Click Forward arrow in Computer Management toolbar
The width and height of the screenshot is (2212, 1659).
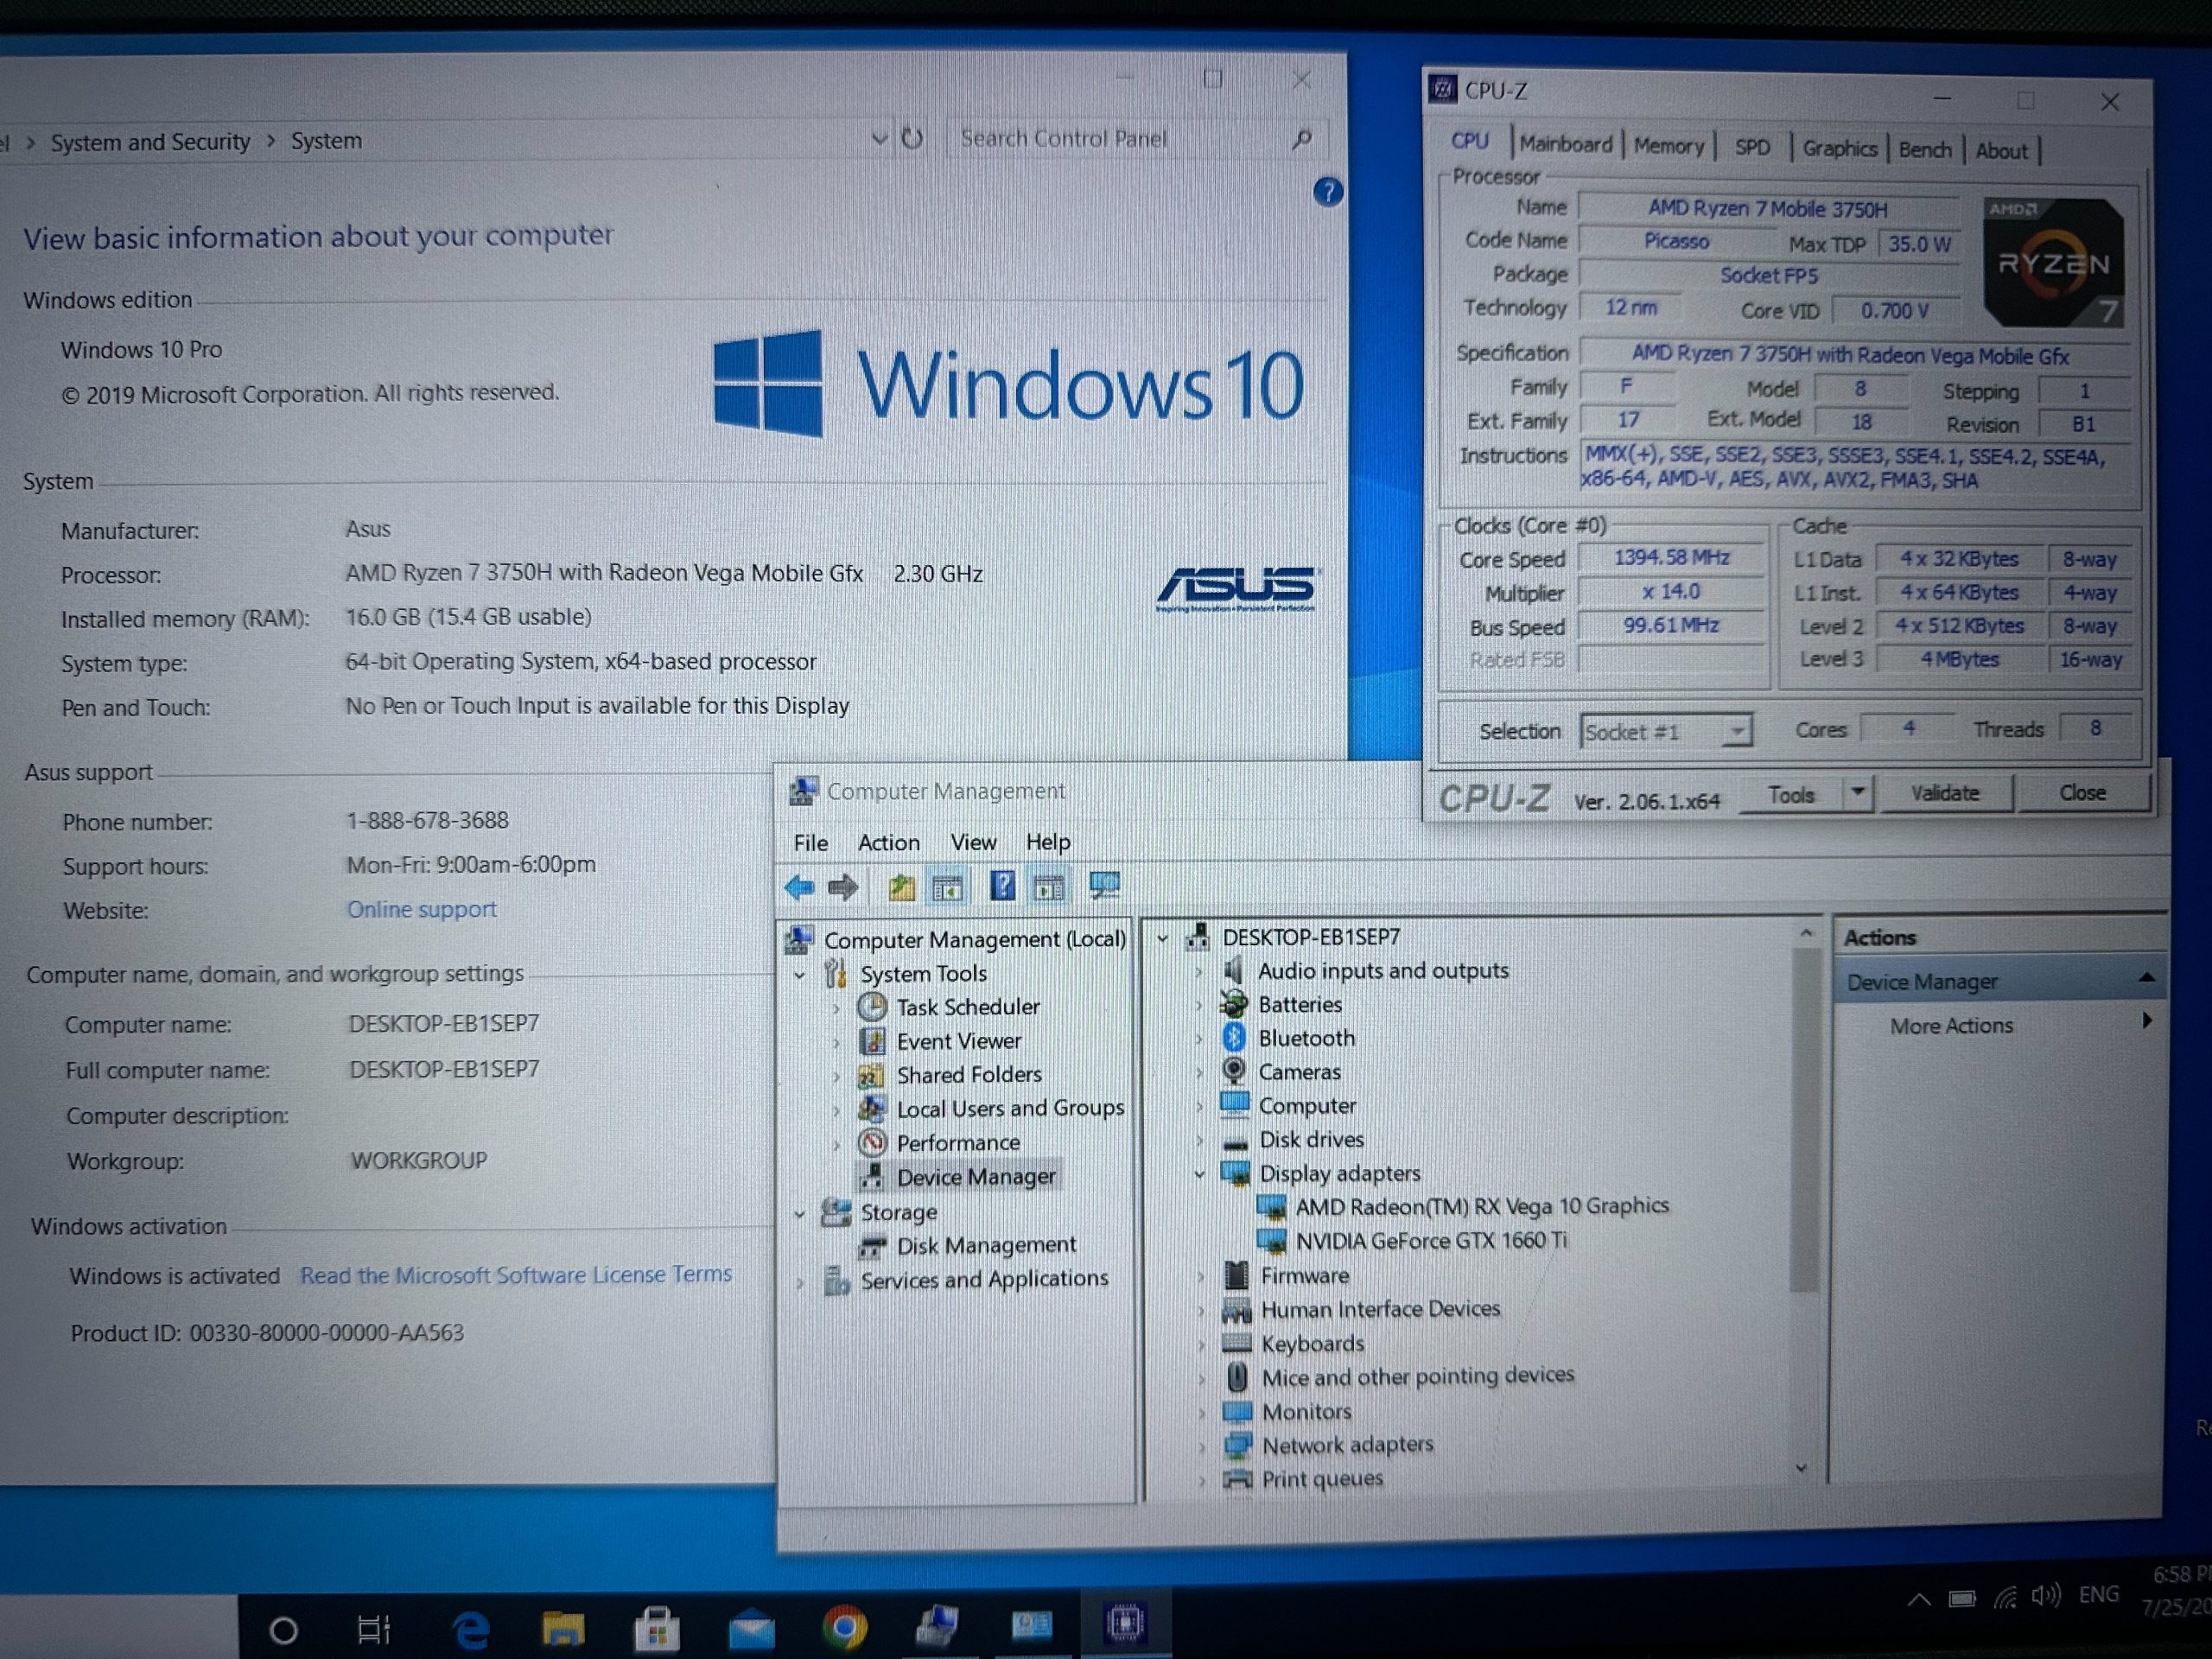click(844, 887)
